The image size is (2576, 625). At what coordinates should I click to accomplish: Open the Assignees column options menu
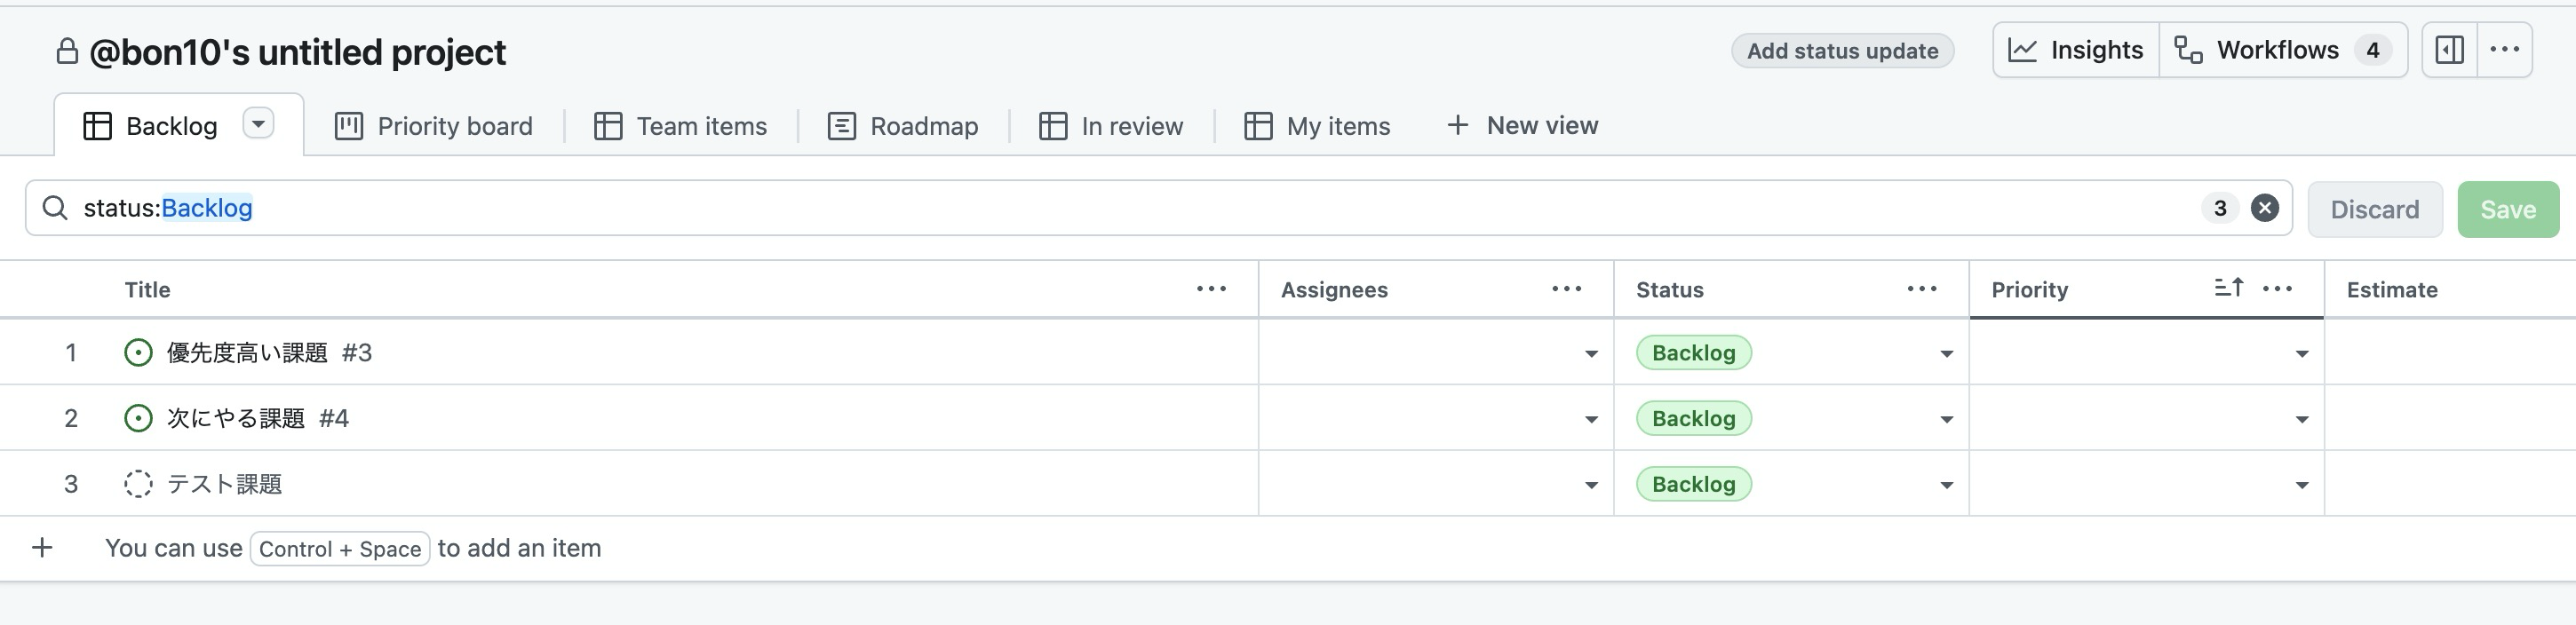(1566, 289)
